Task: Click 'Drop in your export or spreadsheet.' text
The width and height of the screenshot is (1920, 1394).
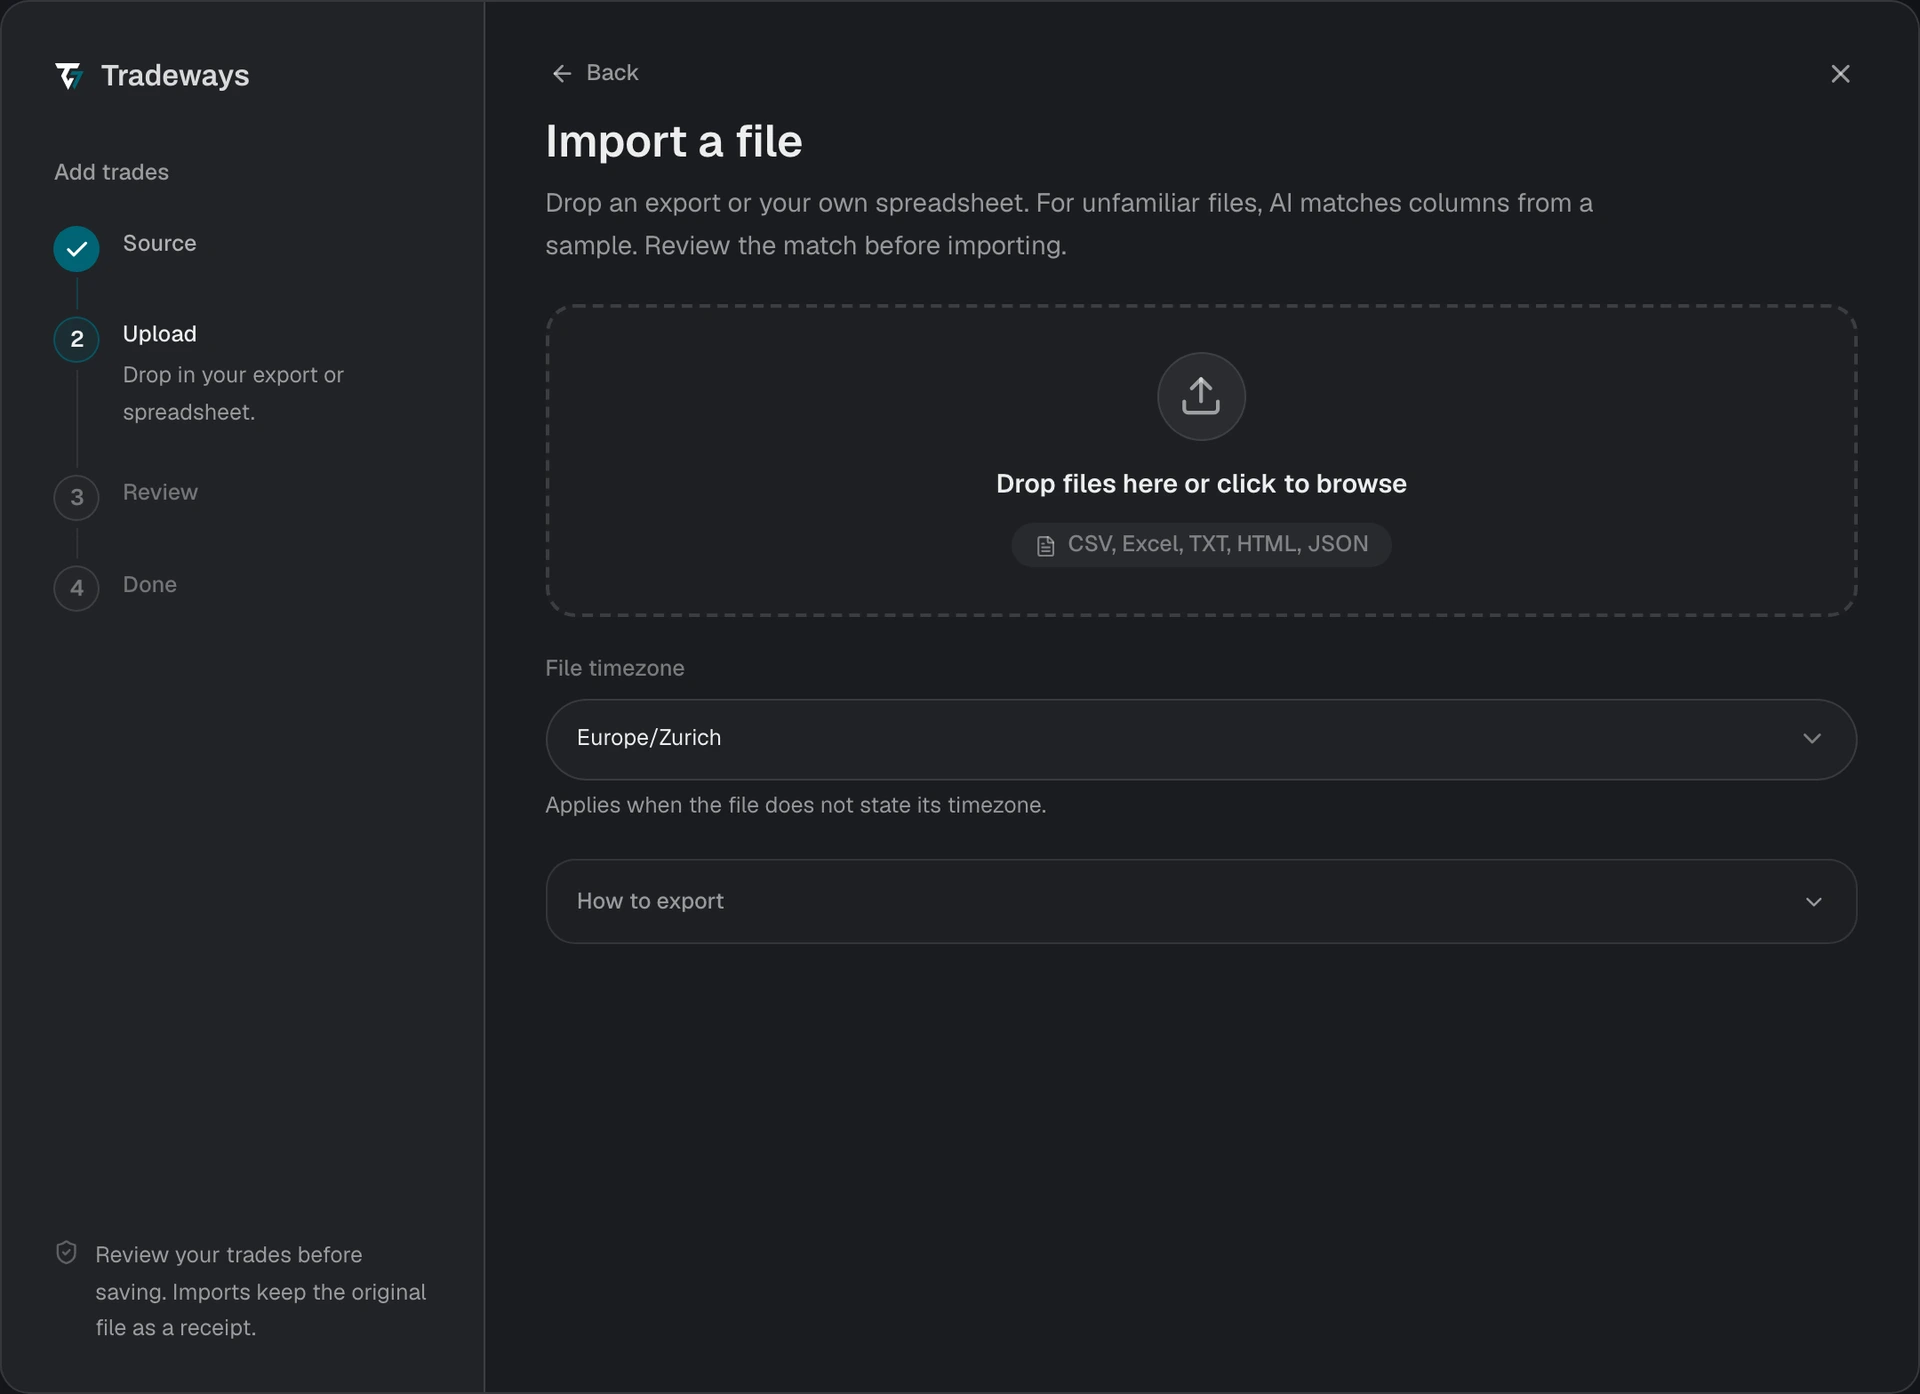Action: (233, 393)
